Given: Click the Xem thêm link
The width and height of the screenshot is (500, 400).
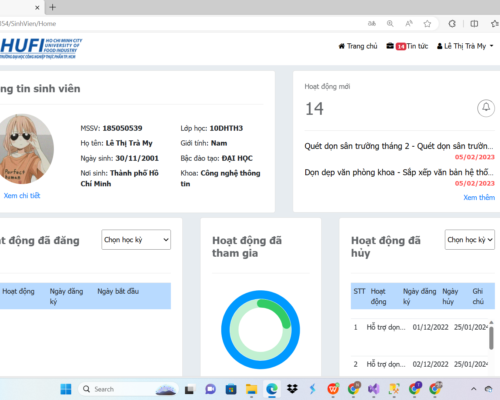Looking at the screenshot, I should (479, 197).
